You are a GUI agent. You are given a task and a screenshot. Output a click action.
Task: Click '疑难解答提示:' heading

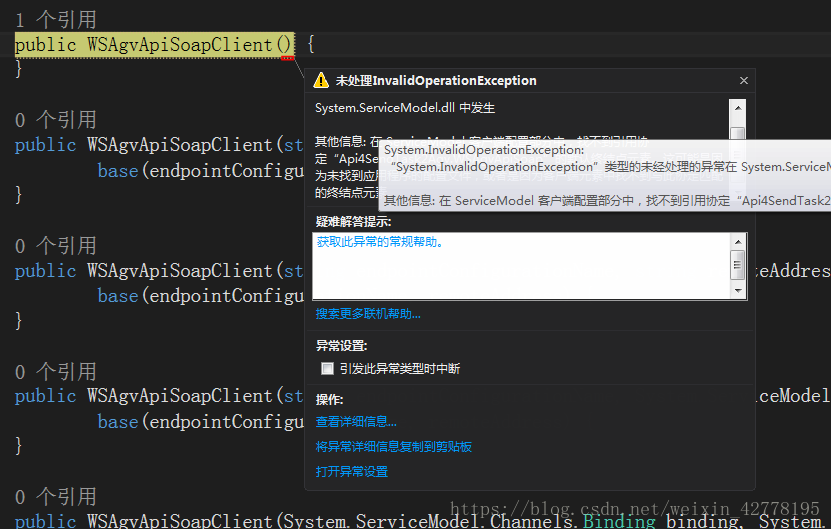[x=353, y=222]
